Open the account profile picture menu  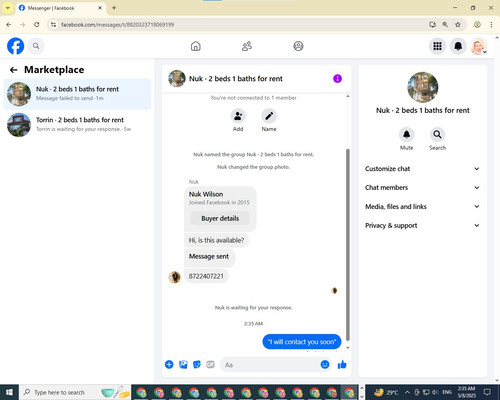click(479, 46)
